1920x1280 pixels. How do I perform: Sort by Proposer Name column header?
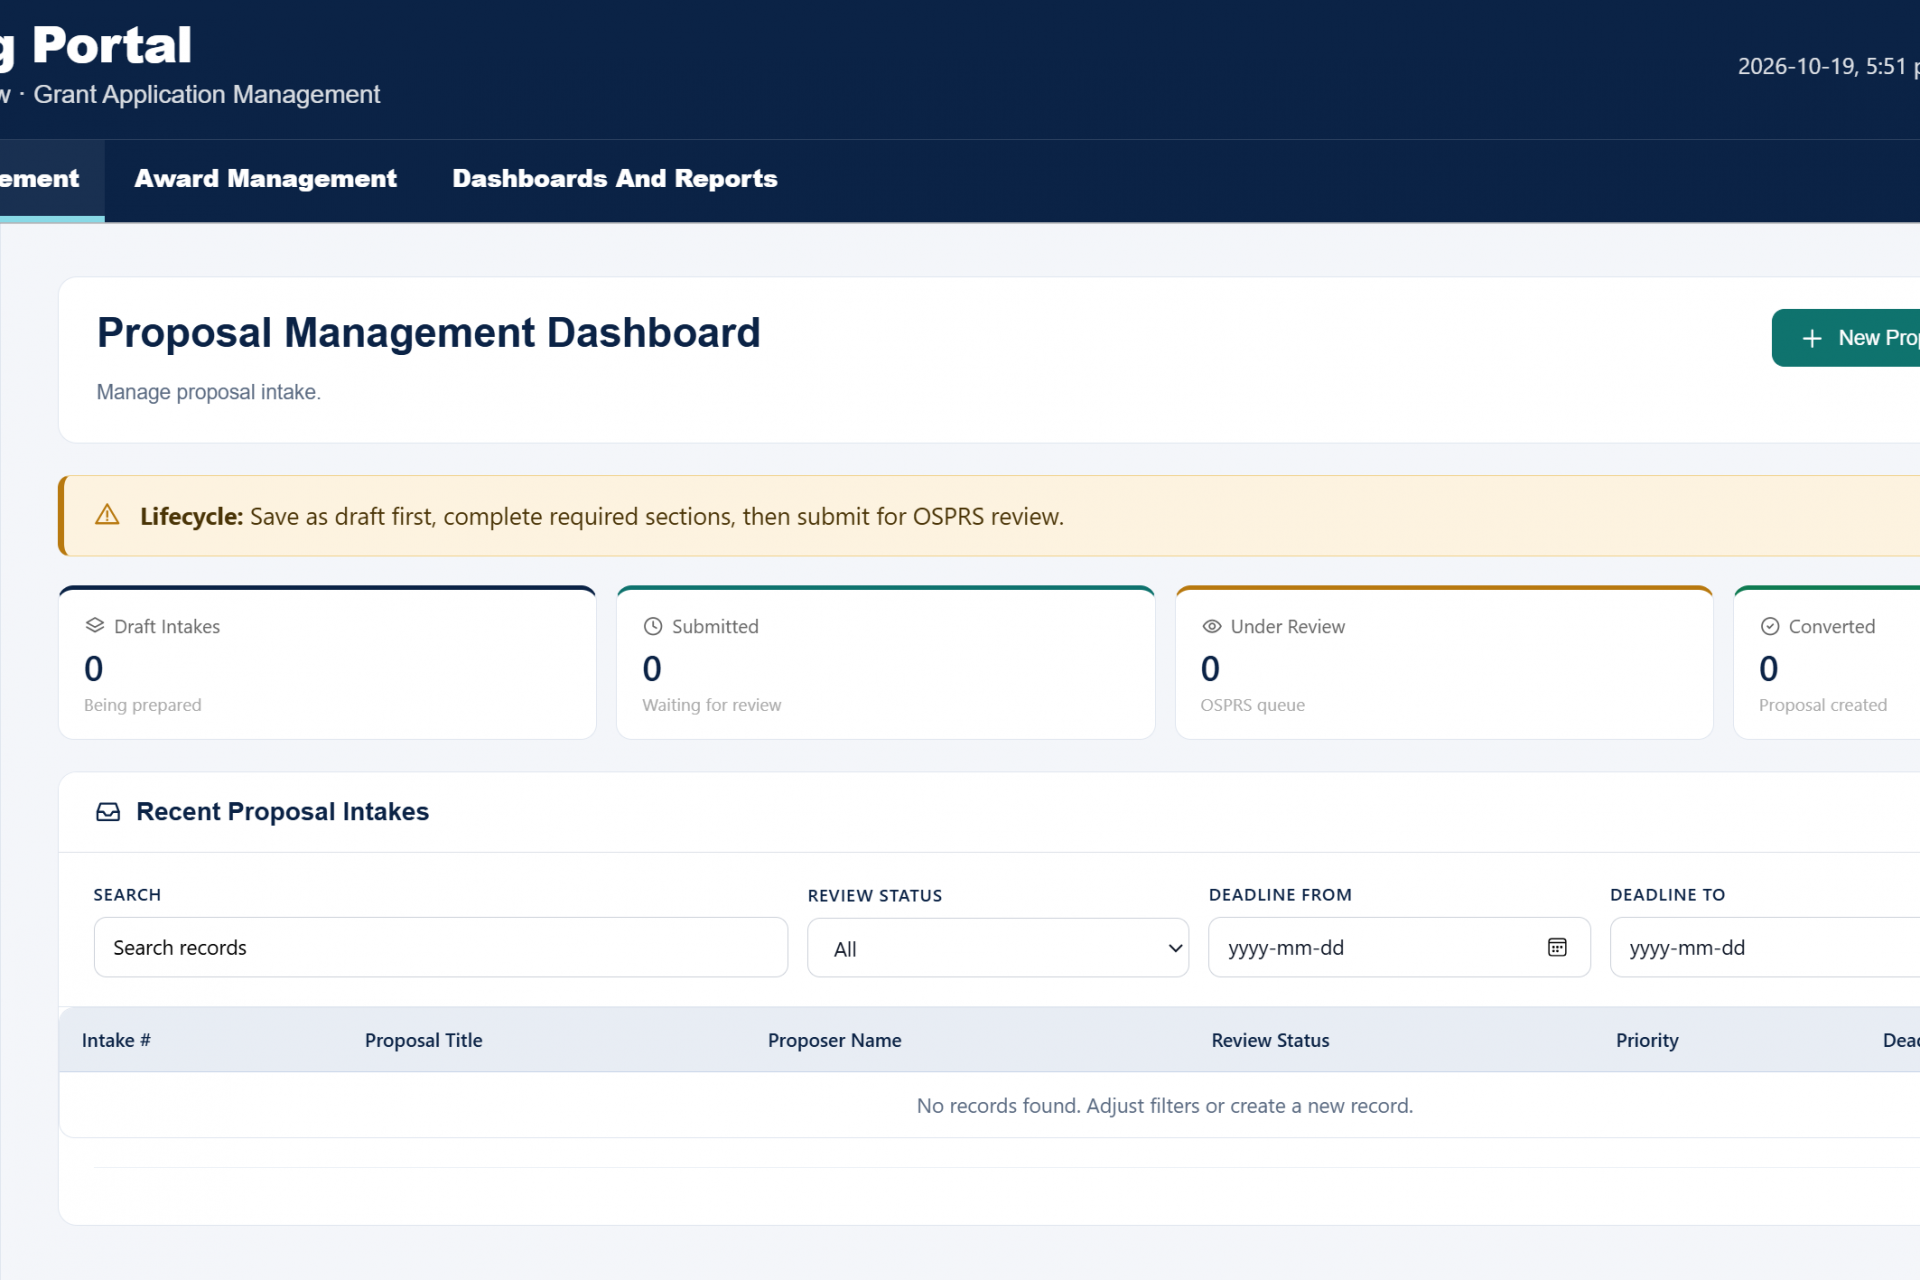tap(835, 1040)
